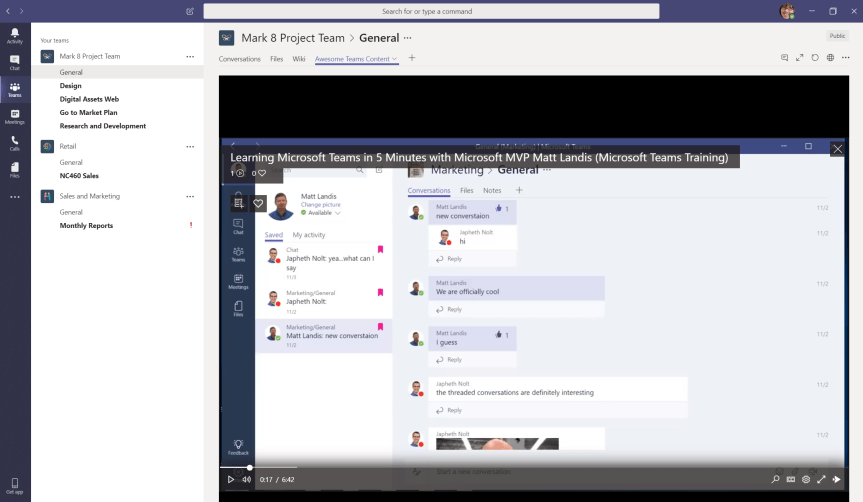Expand the Awesome Teams Content tab dropdown

(395, 59)
